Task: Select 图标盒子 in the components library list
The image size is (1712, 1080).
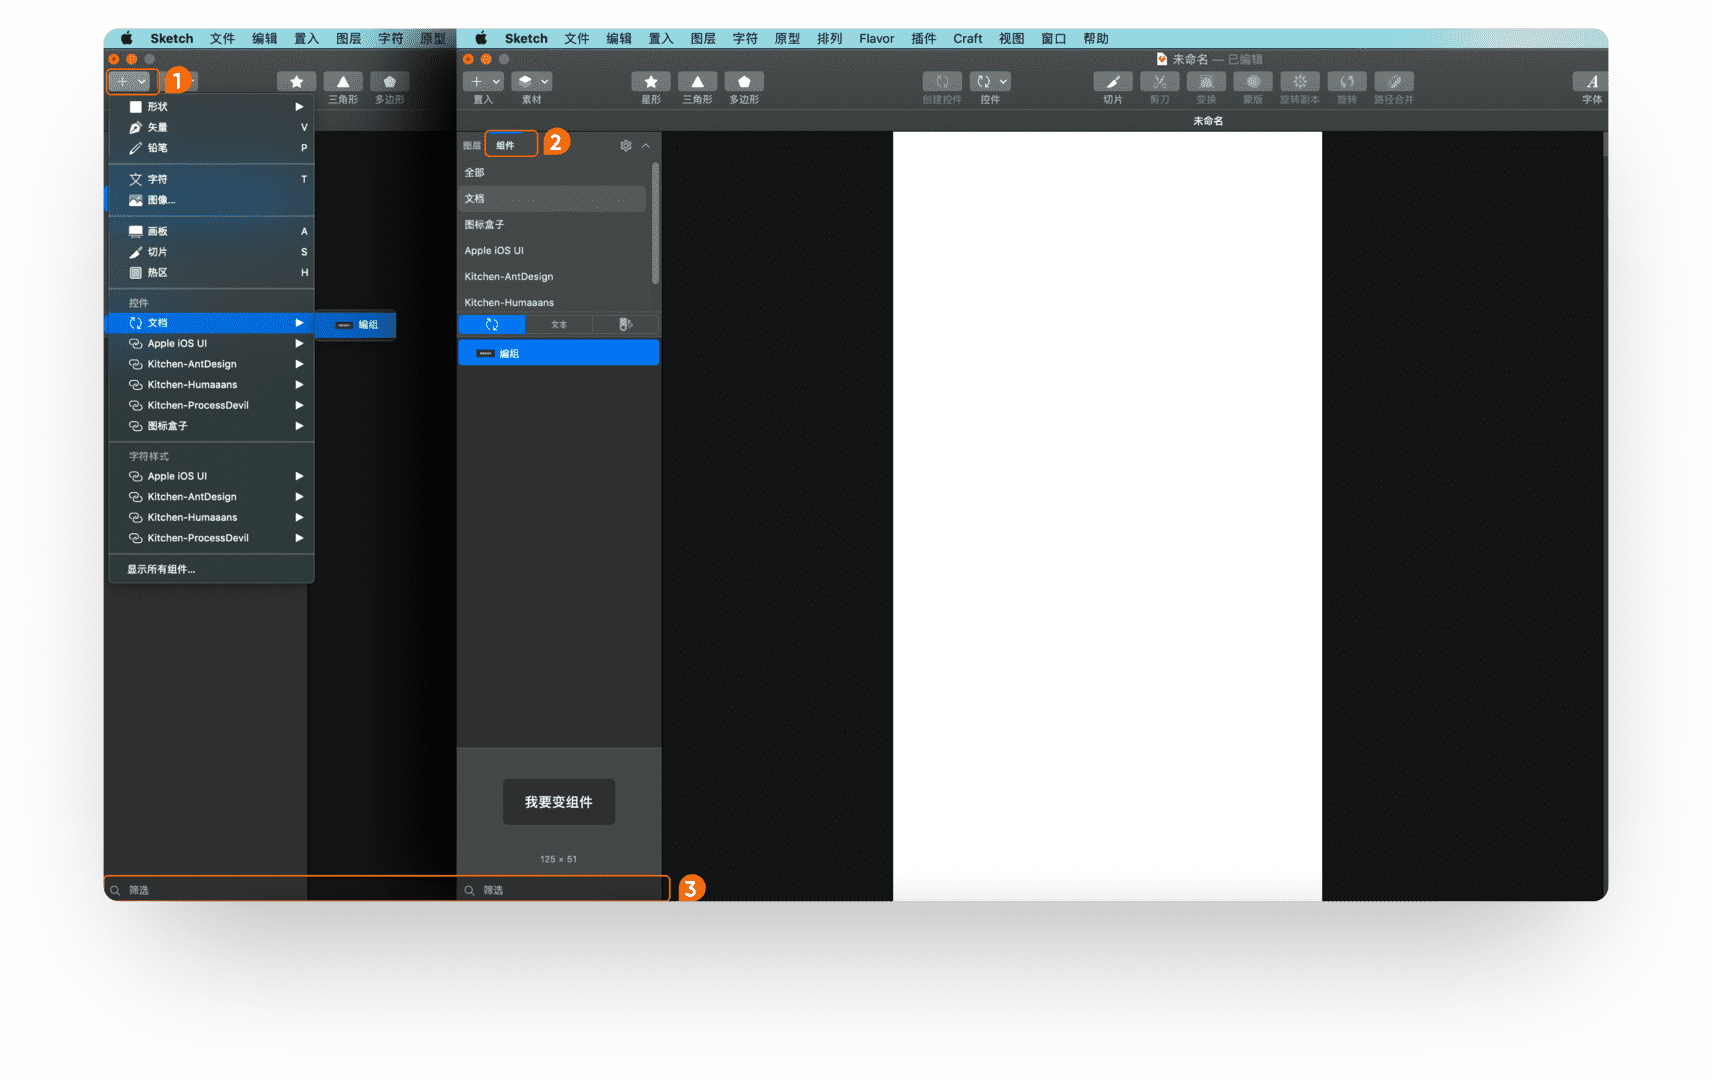Action: click(553, 225)
